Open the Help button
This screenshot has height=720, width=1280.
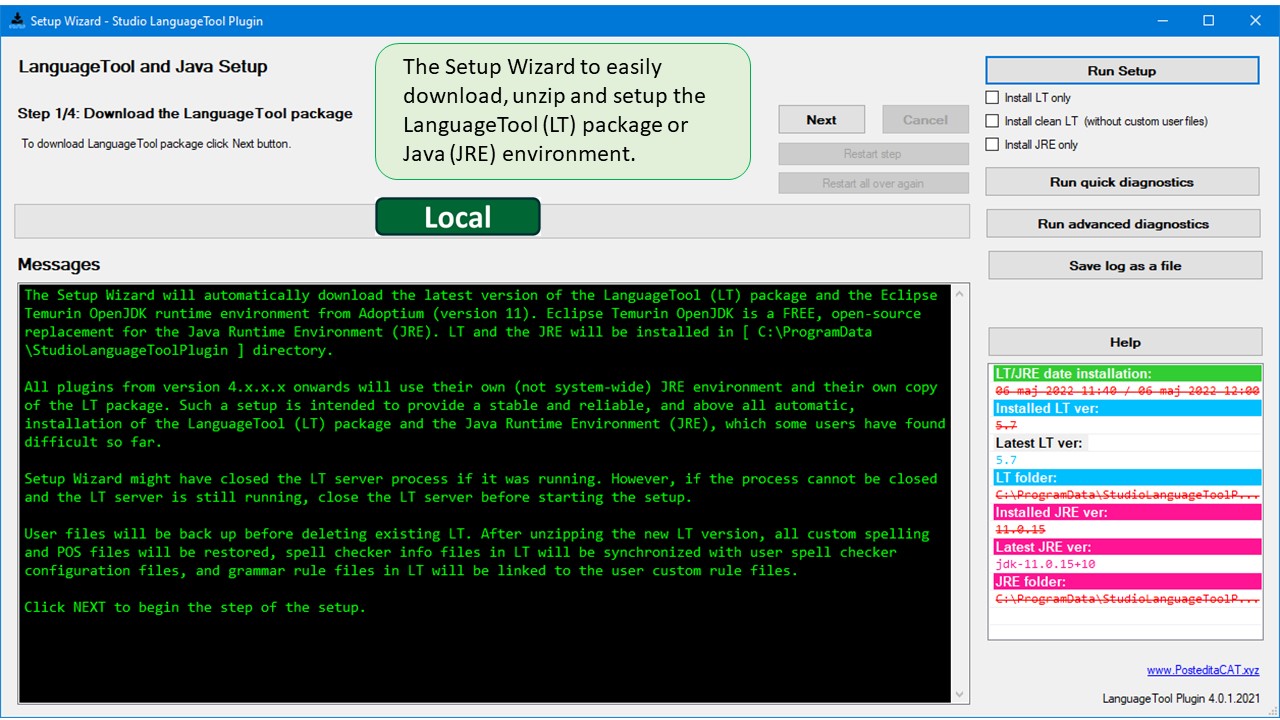(1124, 342)
